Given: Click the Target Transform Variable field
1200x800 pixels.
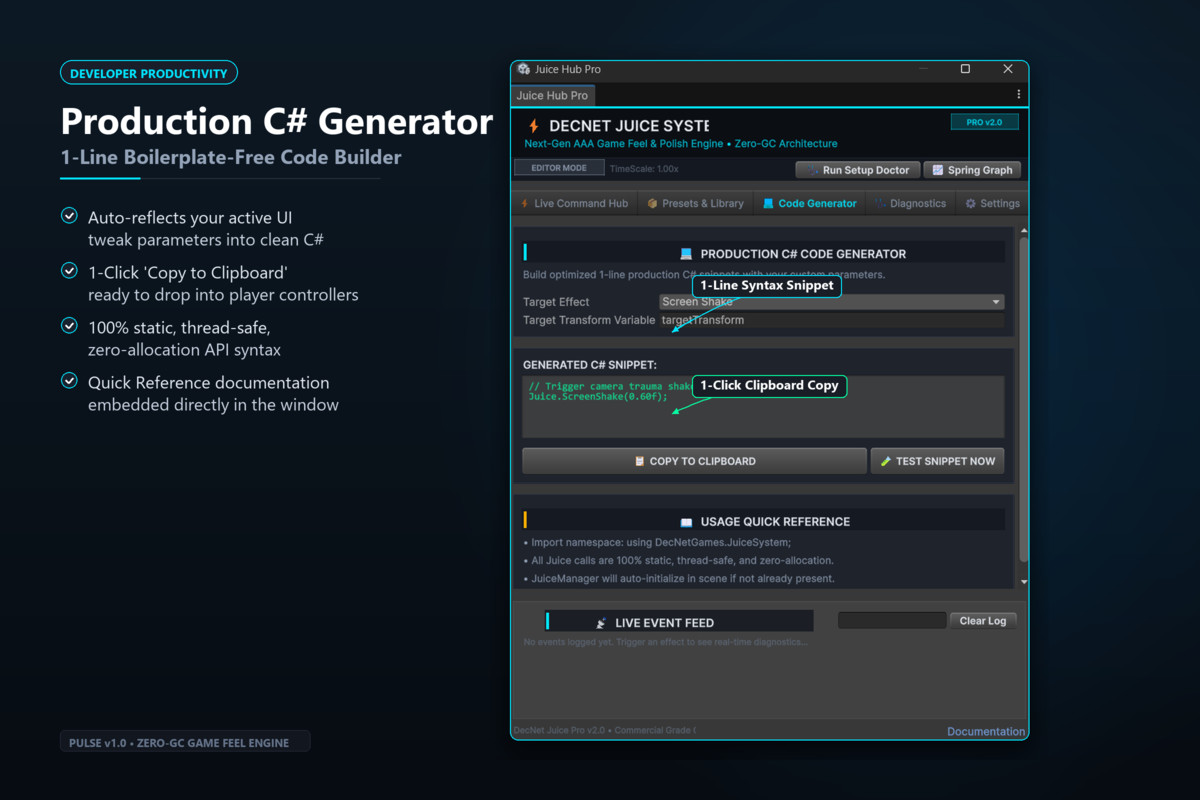Looking at the screenshot, I should (x=832, y=320).
